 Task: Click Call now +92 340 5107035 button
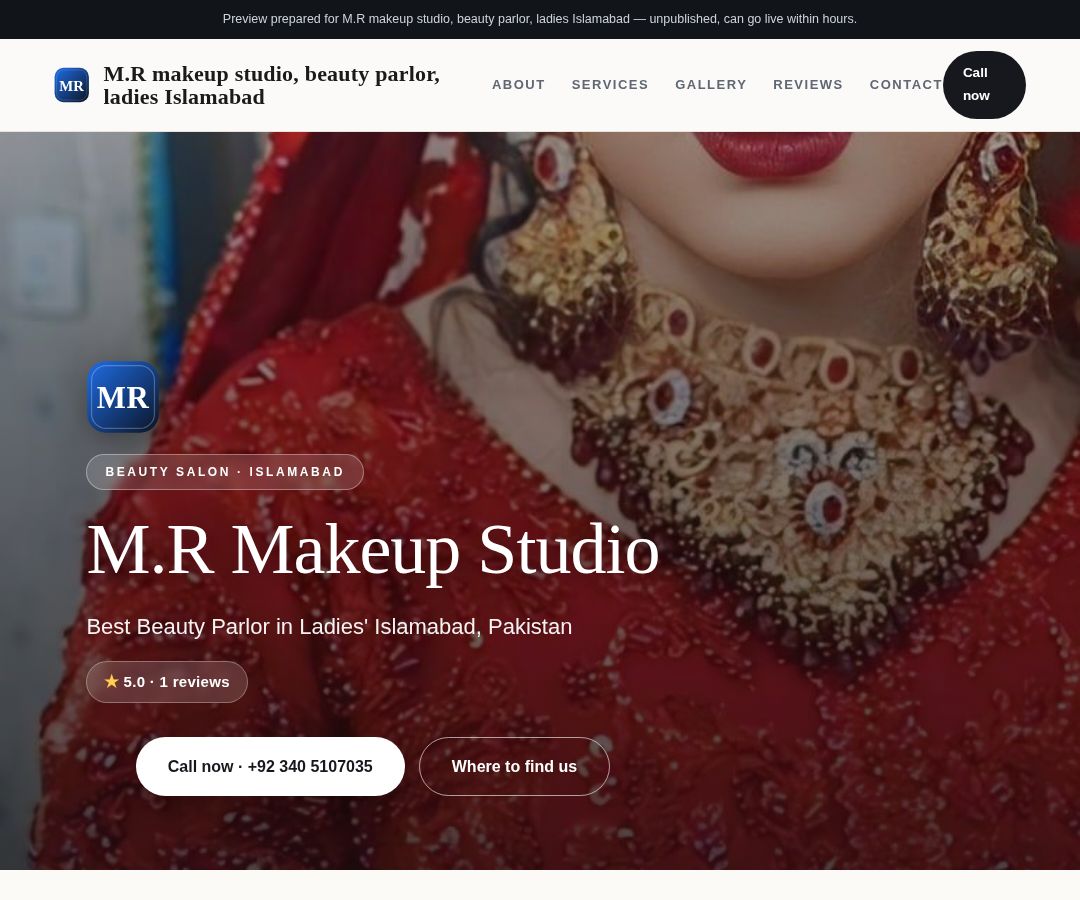[x=270, y=766]
